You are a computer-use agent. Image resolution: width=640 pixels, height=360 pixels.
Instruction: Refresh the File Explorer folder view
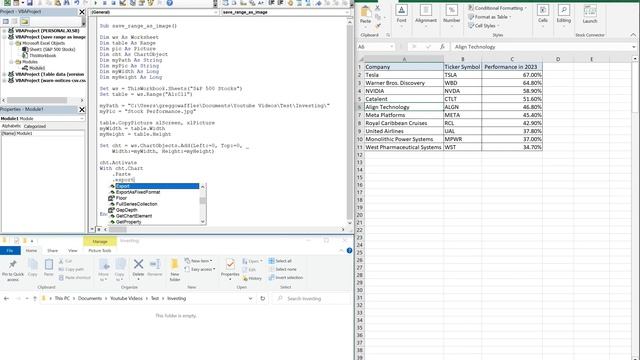click(262, 298)
